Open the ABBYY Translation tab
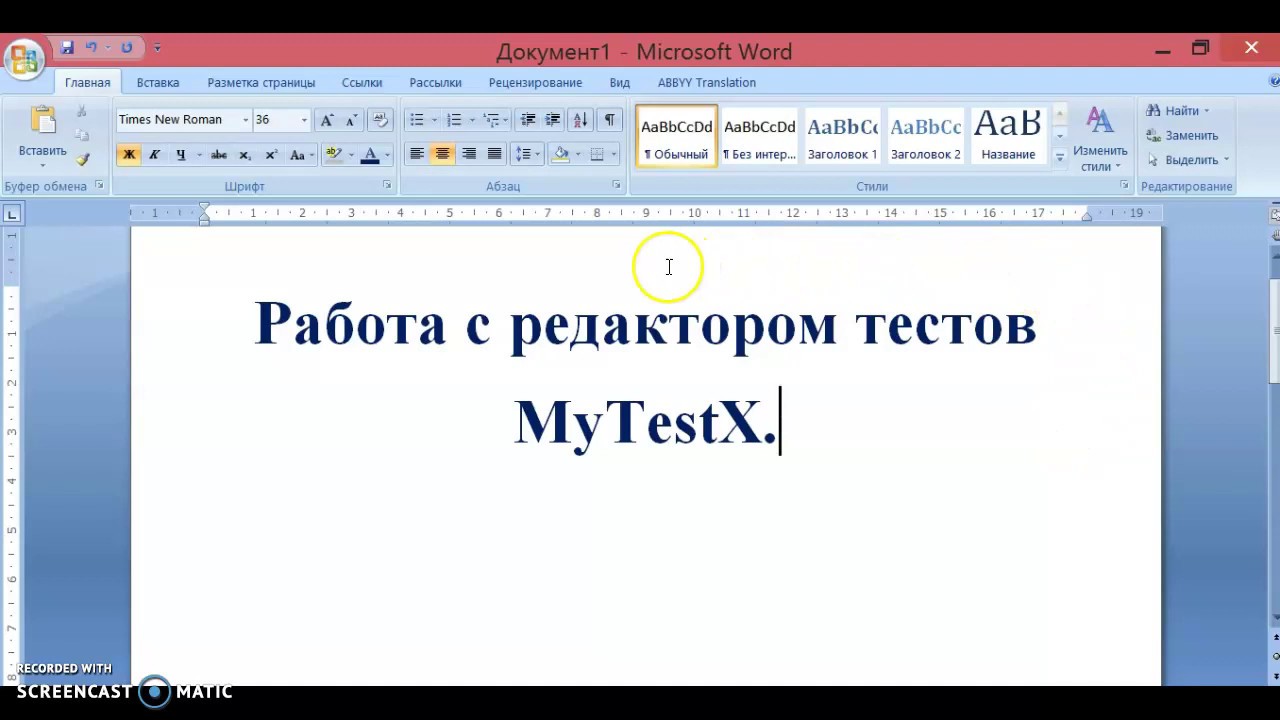The image size is (1280, 720). coord(706,83)
